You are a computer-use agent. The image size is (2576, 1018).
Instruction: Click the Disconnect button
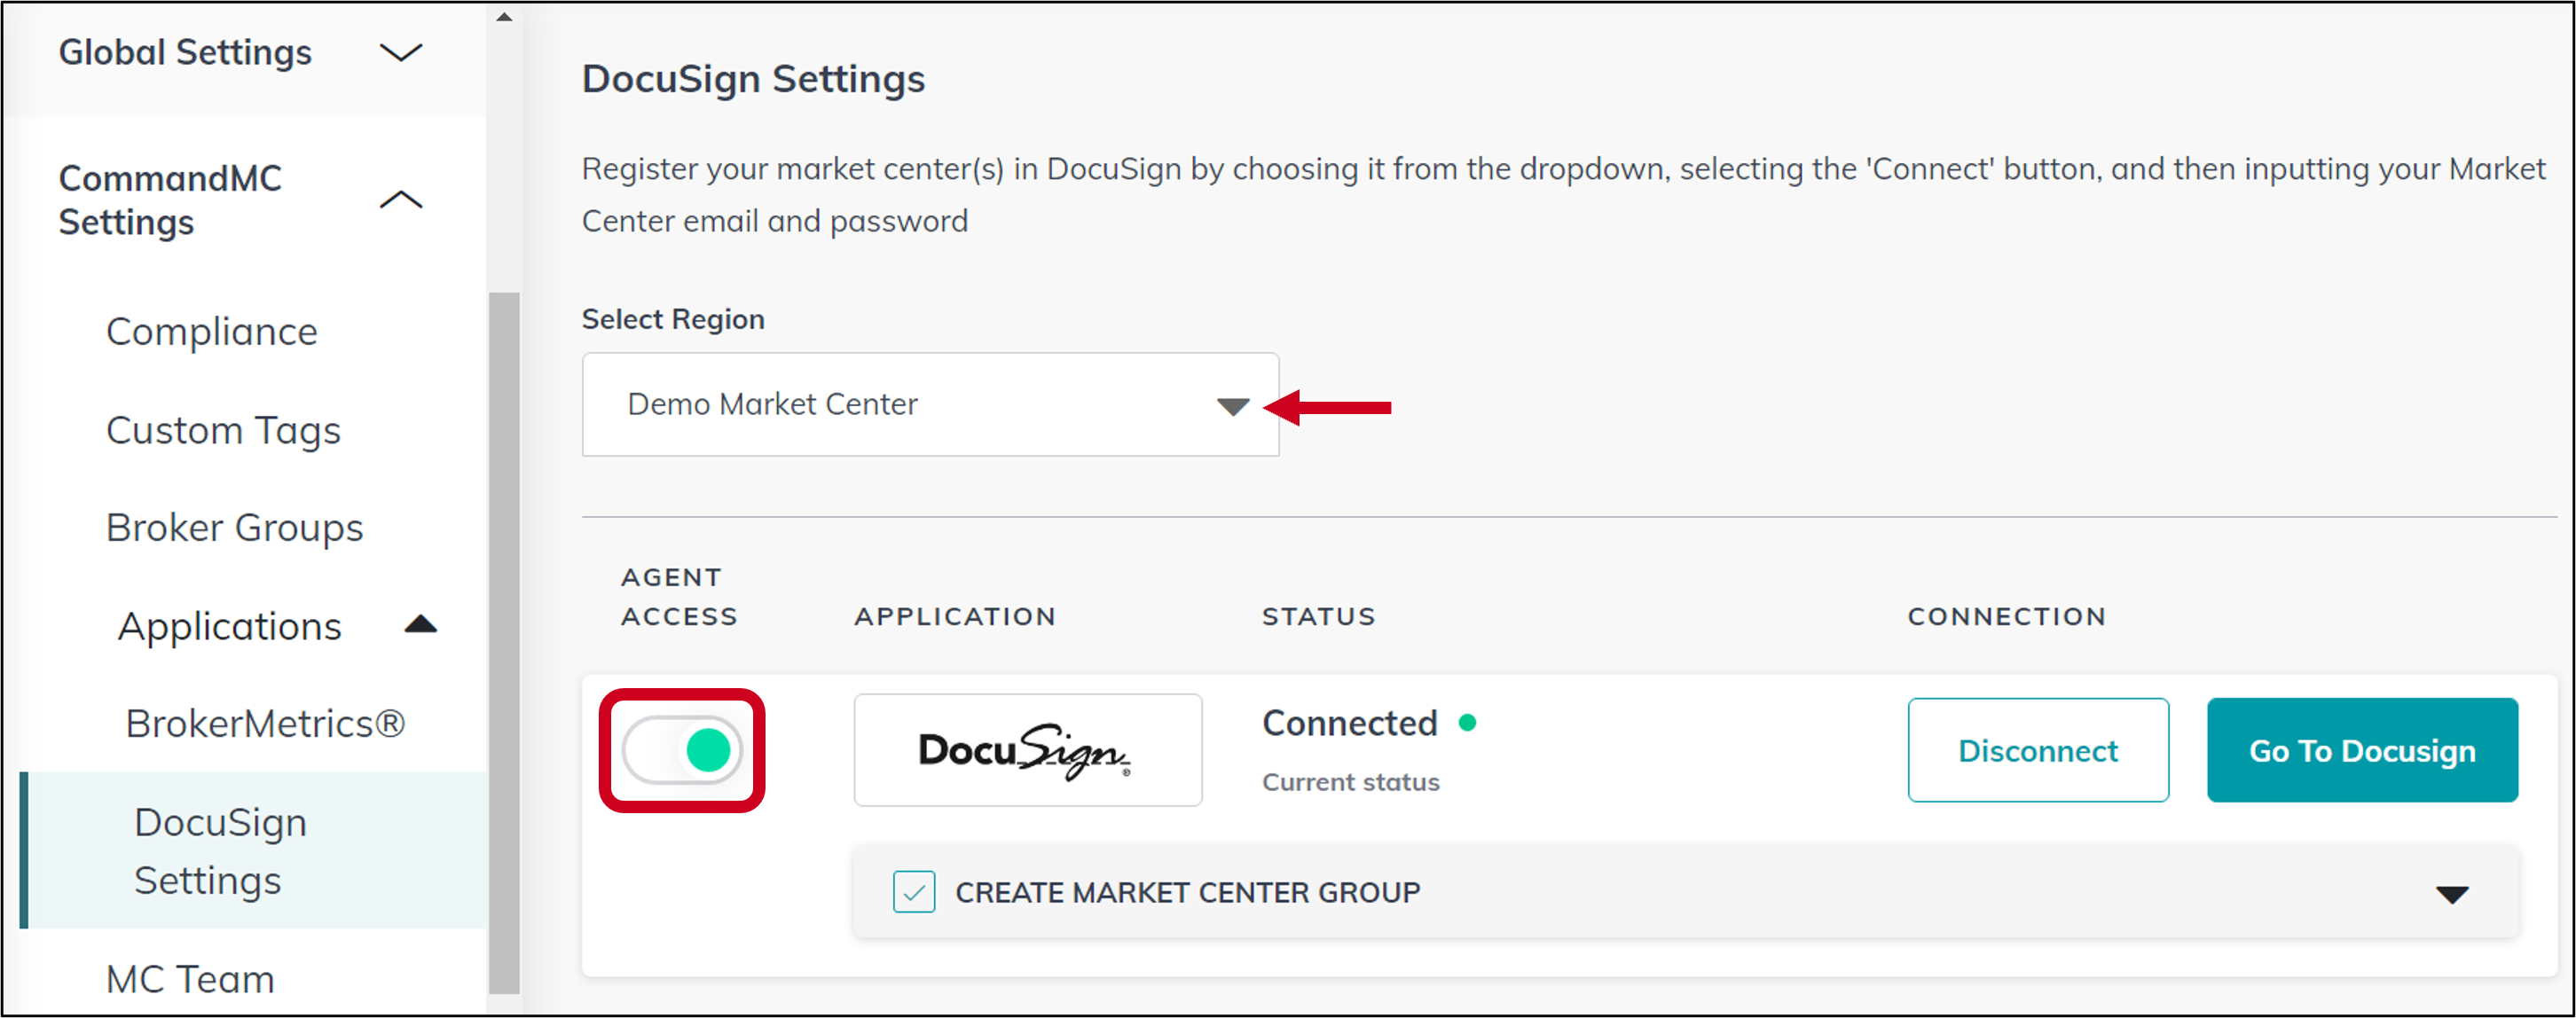[2038, 750]
